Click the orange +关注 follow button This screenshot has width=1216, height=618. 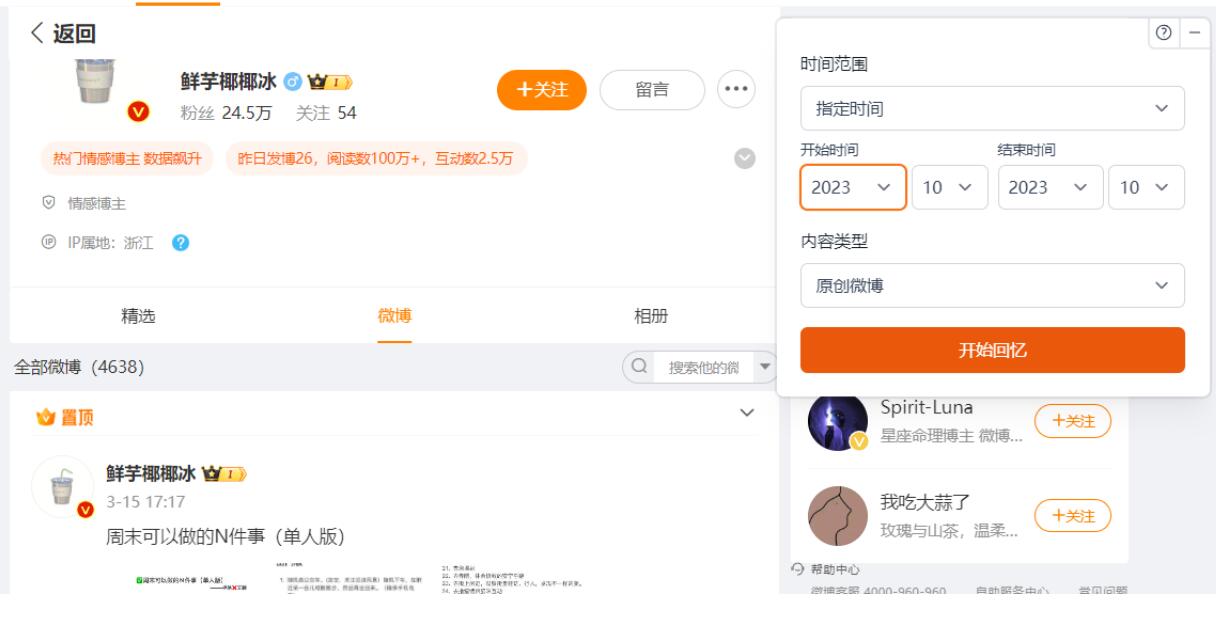pyautogui.click(x=541, y=89)
